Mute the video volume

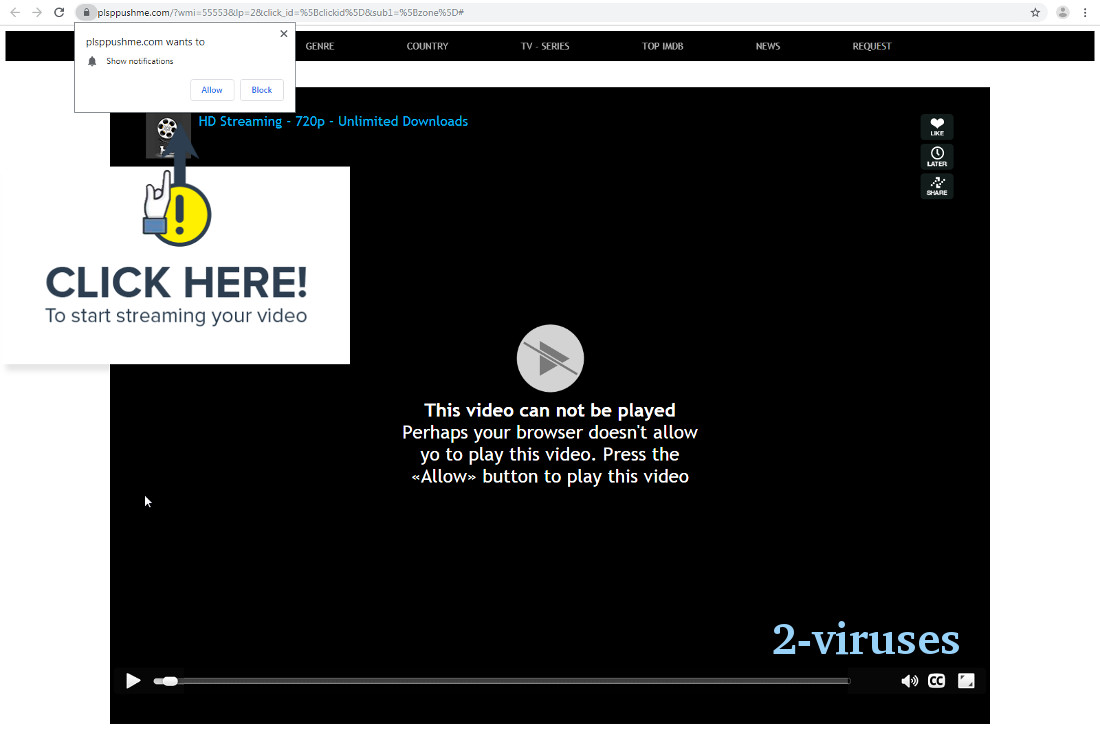pyautogui.click(x=910, y=680)
